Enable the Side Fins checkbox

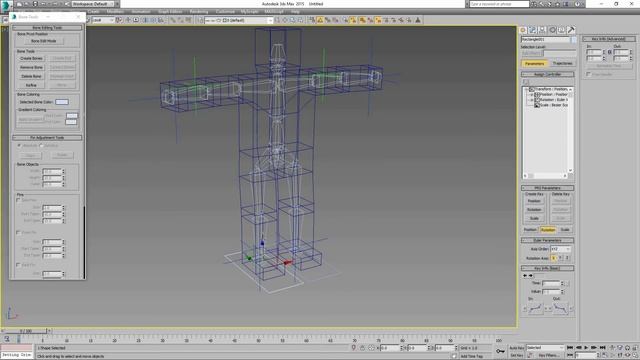pos(18,200)
